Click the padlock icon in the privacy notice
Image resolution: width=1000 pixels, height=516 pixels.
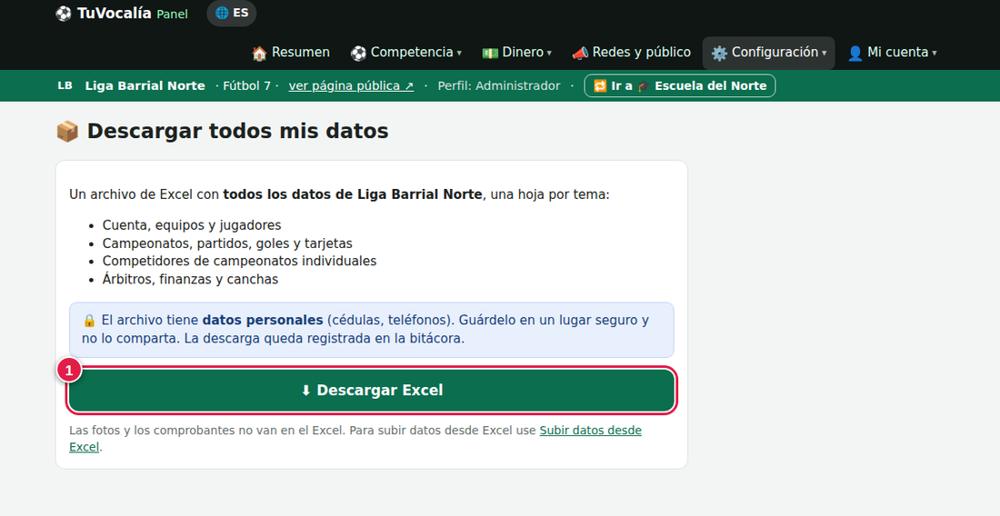[89, 321]
